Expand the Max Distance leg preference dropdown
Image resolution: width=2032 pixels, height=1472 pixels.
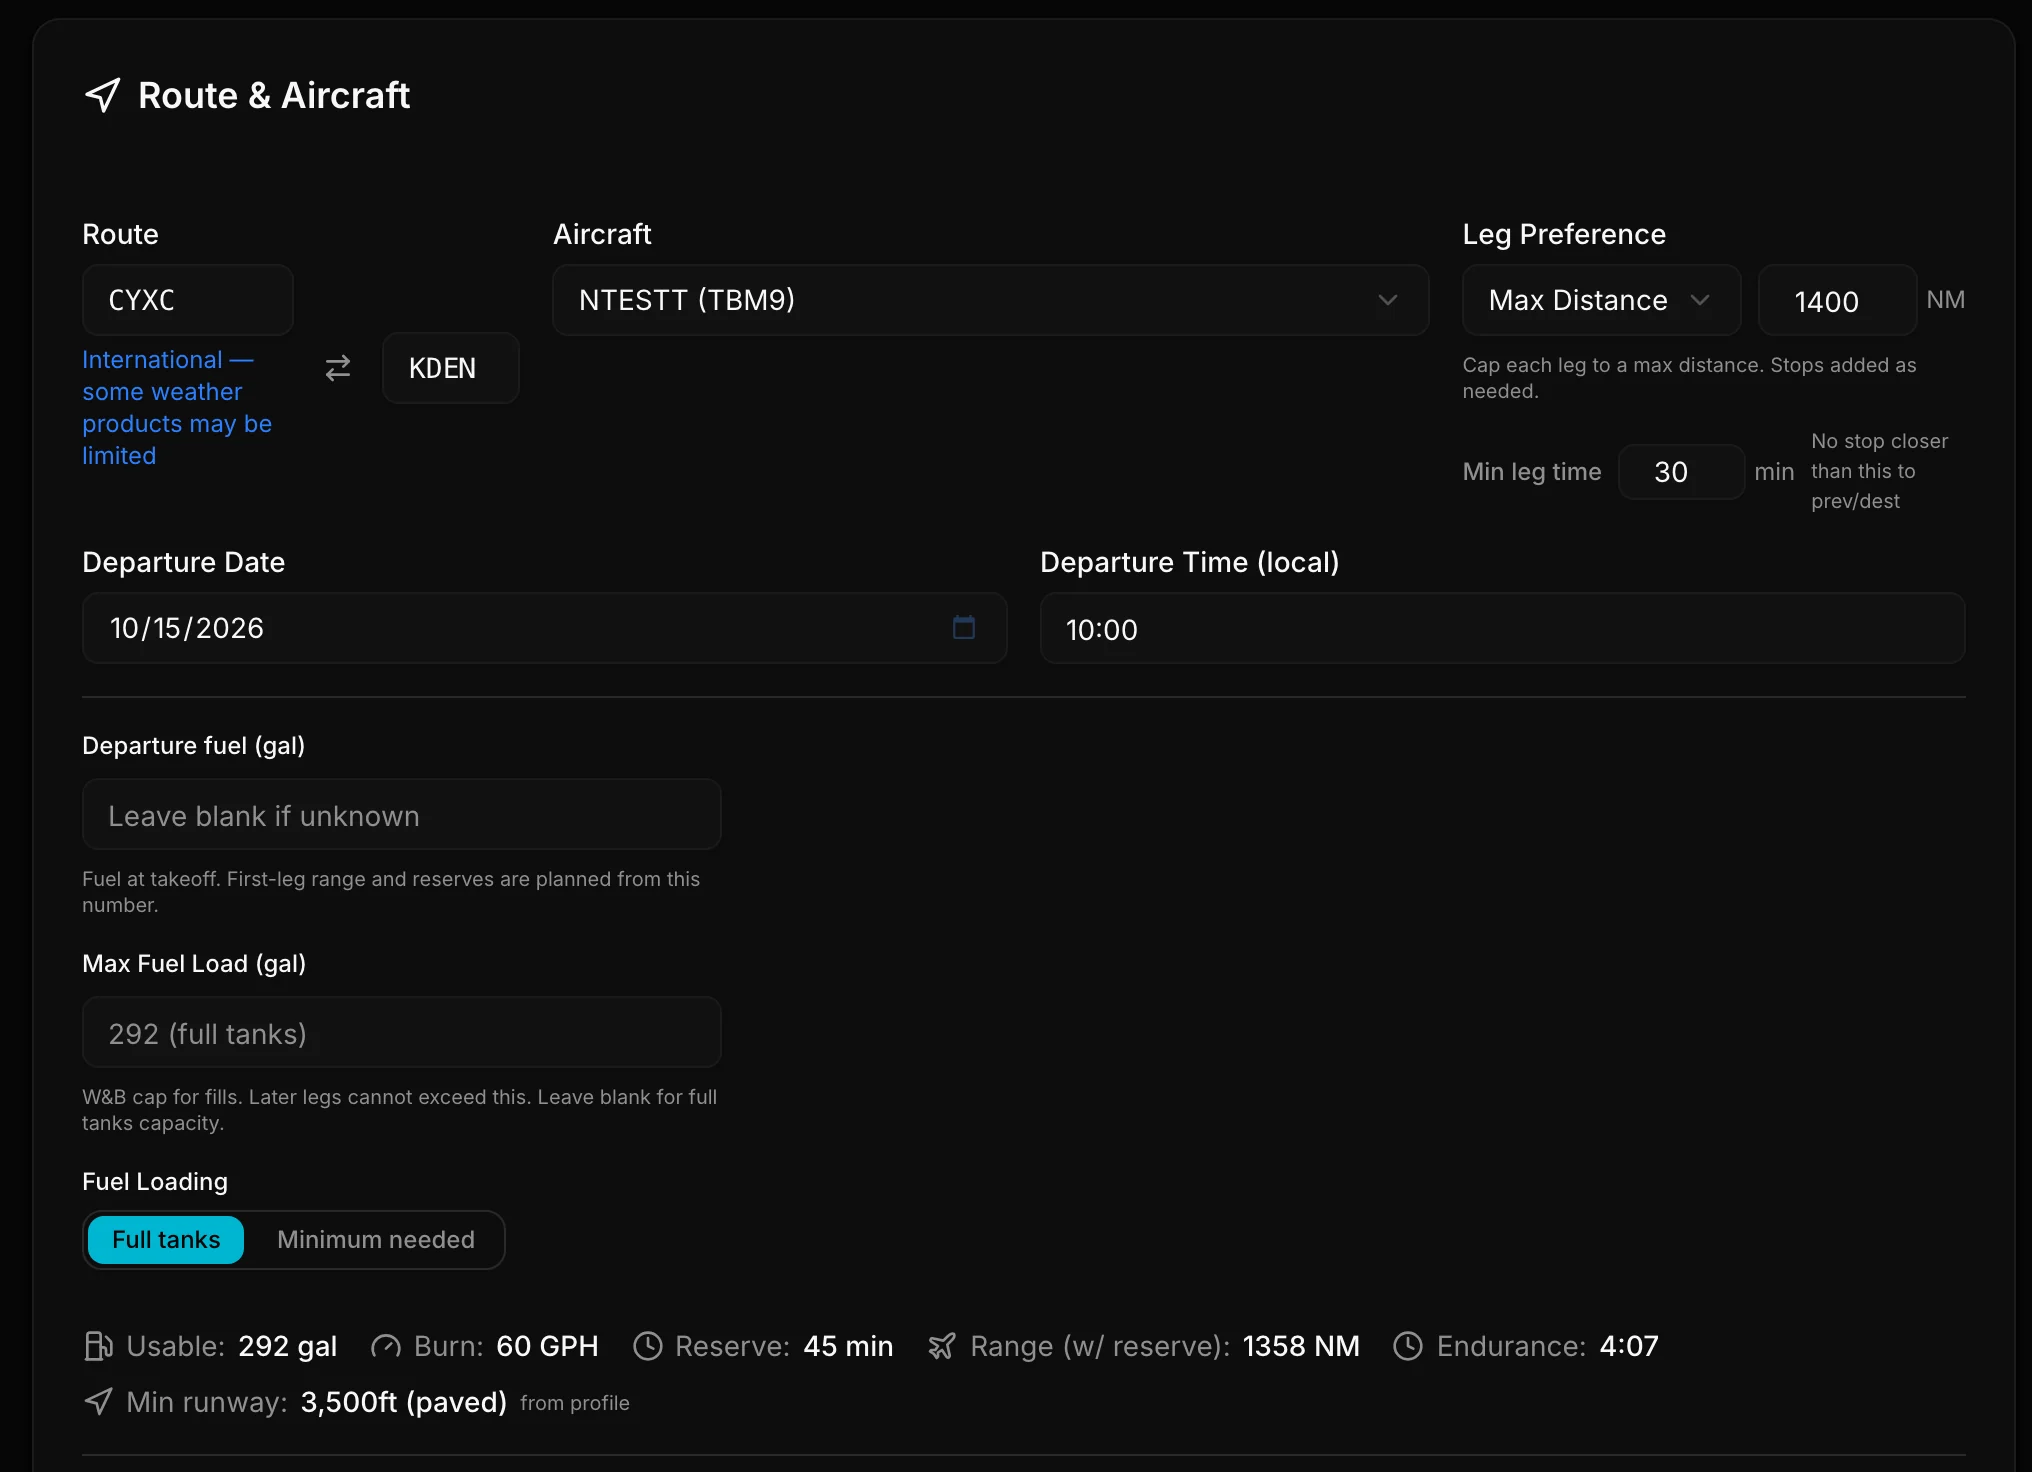(1601, 300)
